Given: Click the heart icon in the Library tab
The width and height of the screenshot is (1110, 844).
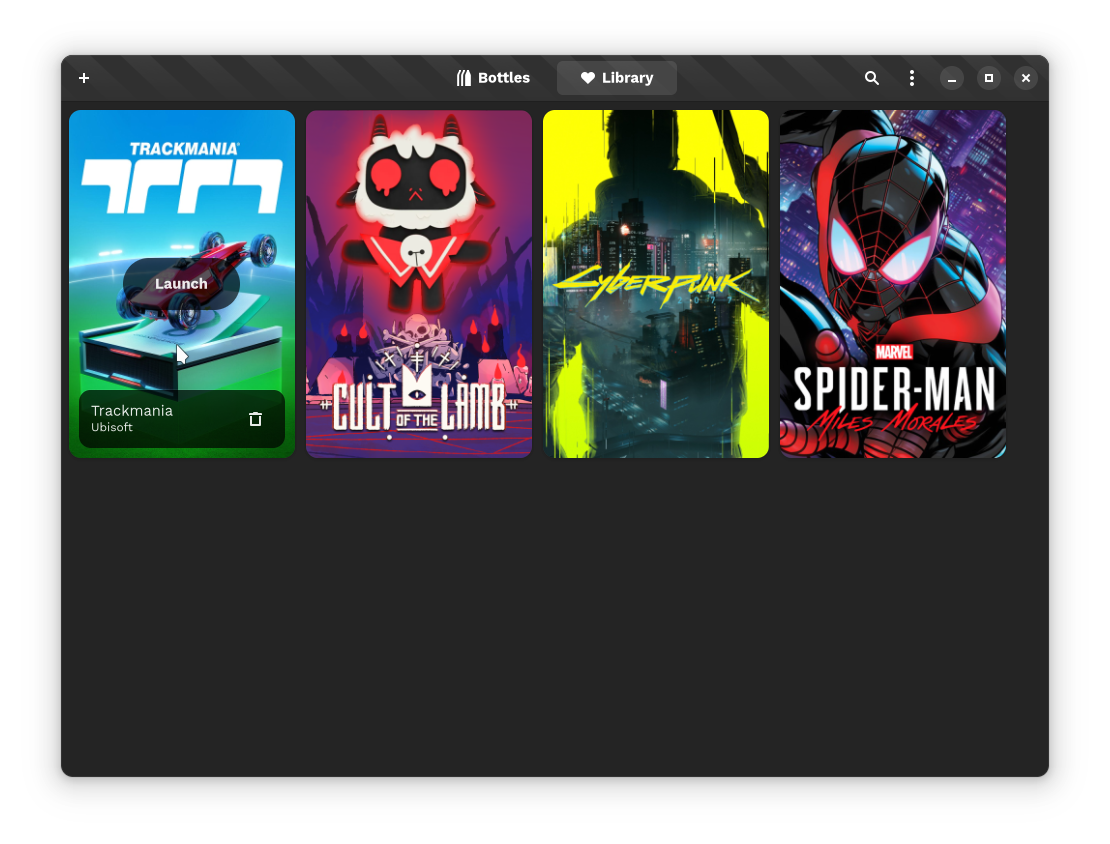Looking at the screenshot, I should point(588,78).
